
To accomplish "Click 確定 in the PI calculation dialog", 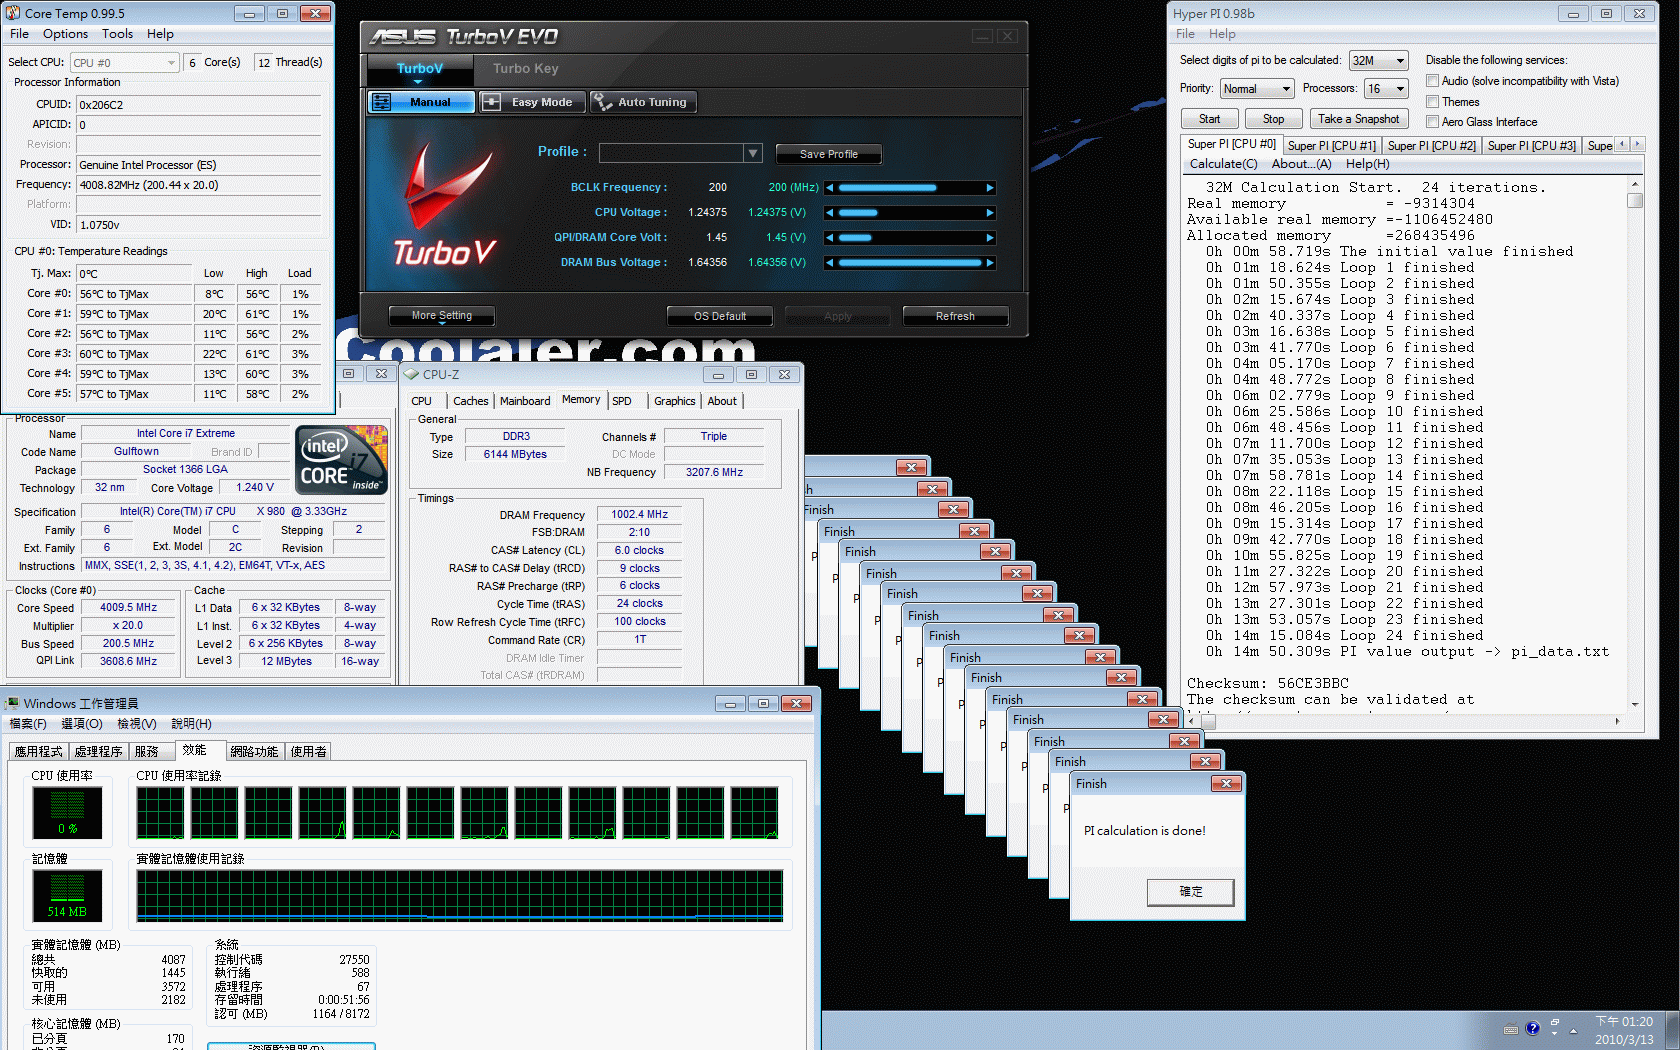I will coord(1190,892).
